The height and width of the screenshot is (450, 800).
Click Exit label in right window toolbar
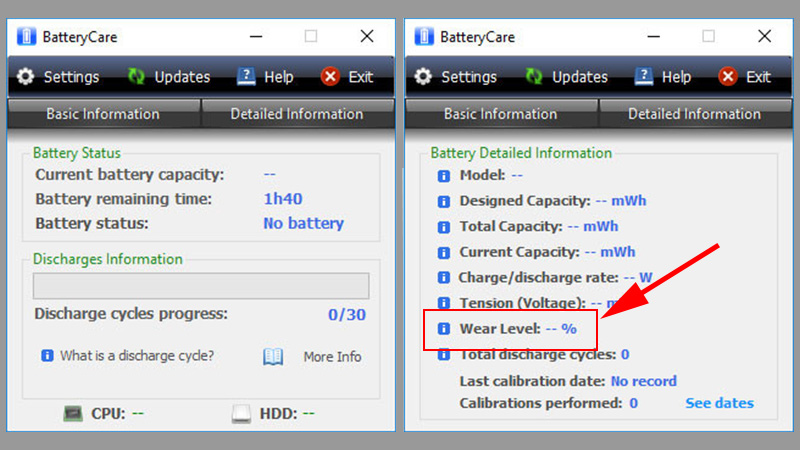click(x=758, y=77)
